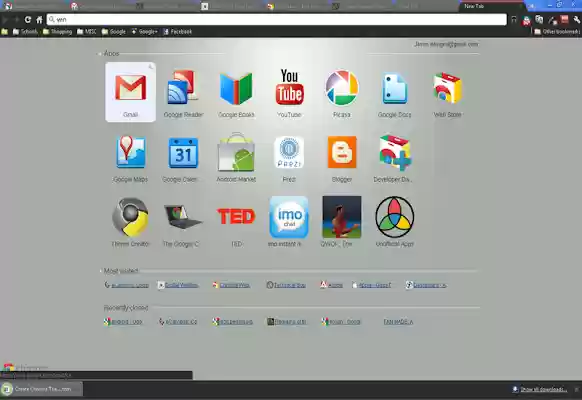Go back to the previous page

click(x=5, y=19)
